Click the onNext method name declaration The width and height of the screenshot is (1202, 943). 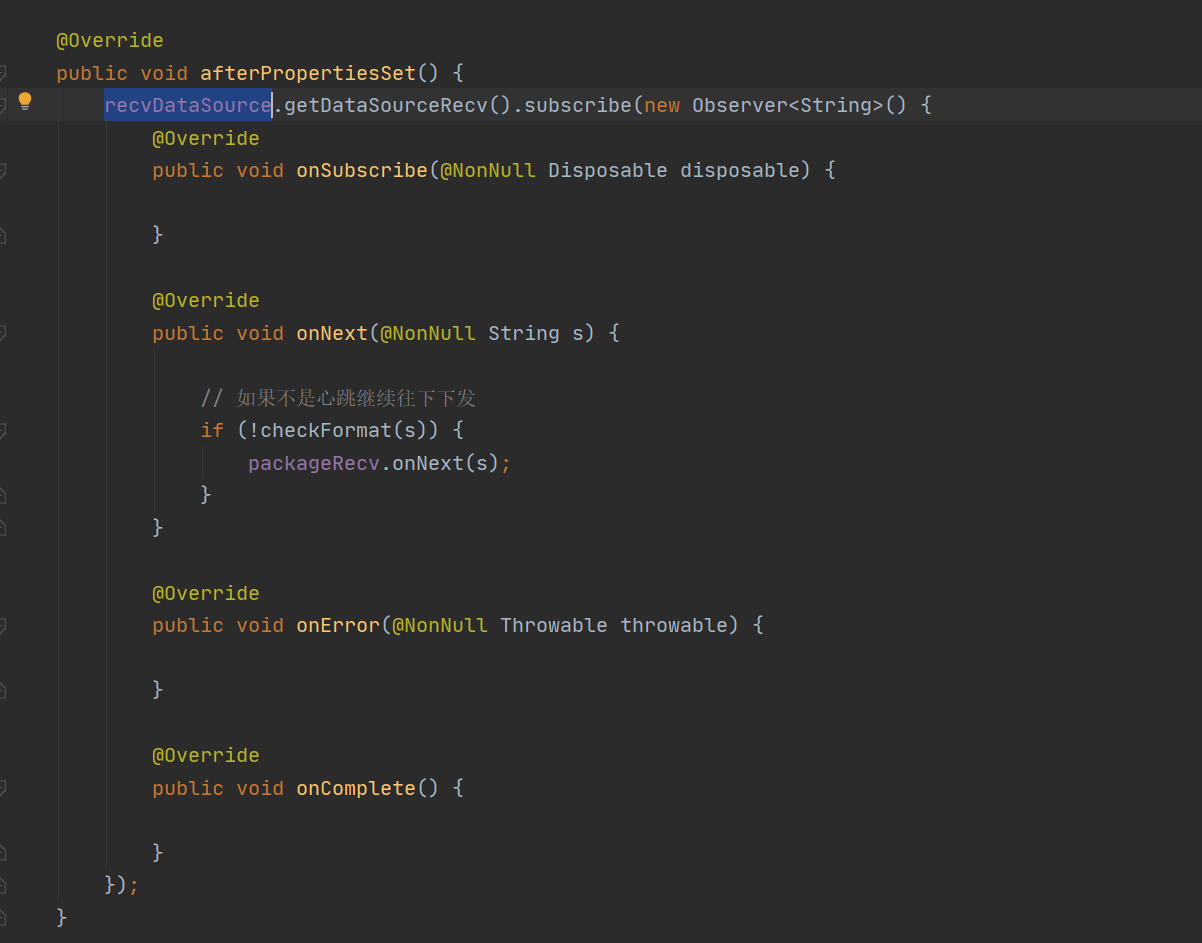[x=331, y=333]
